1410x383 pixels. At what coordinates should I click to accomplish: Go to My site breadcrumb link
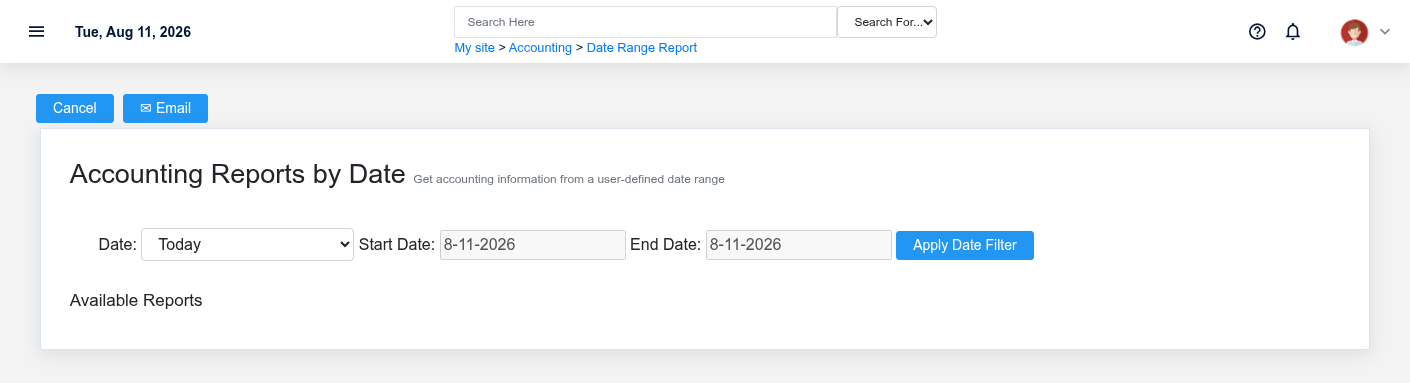tap(474, 48)
